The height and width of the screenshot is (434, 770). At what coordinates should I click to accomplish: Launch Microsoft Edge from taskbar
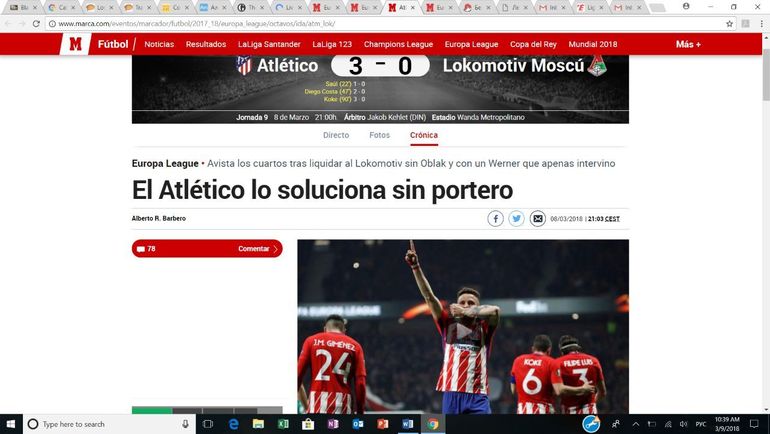pos(234,424)
